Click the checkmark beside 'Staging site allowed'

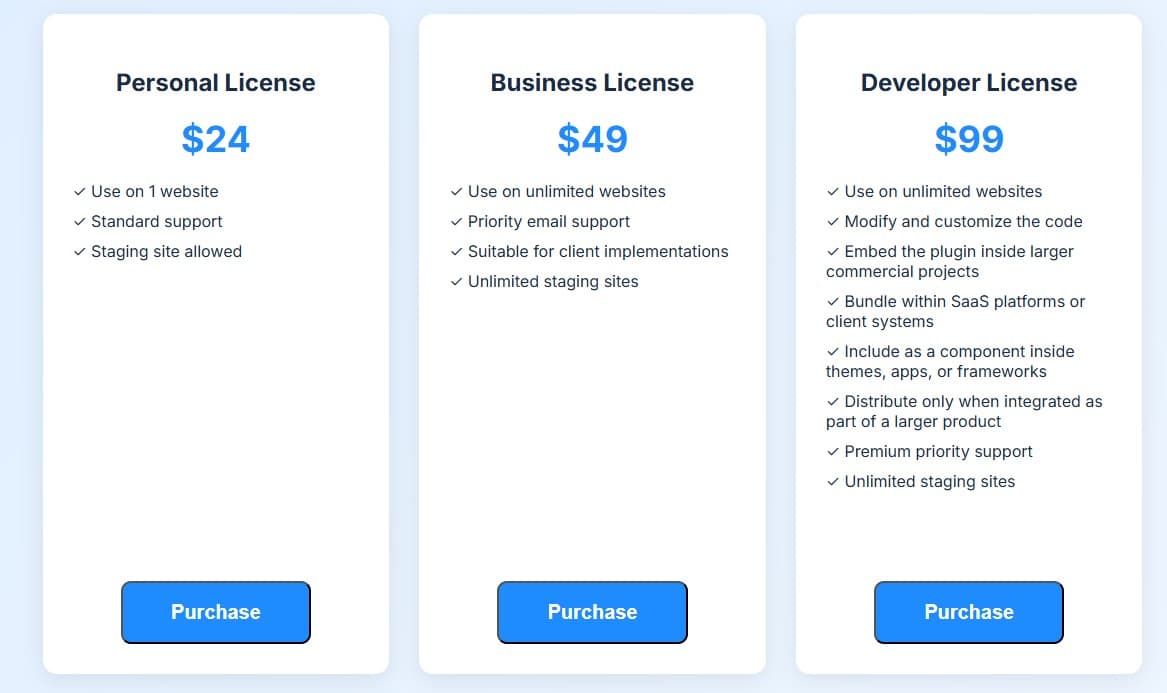(x=79, y=251)
